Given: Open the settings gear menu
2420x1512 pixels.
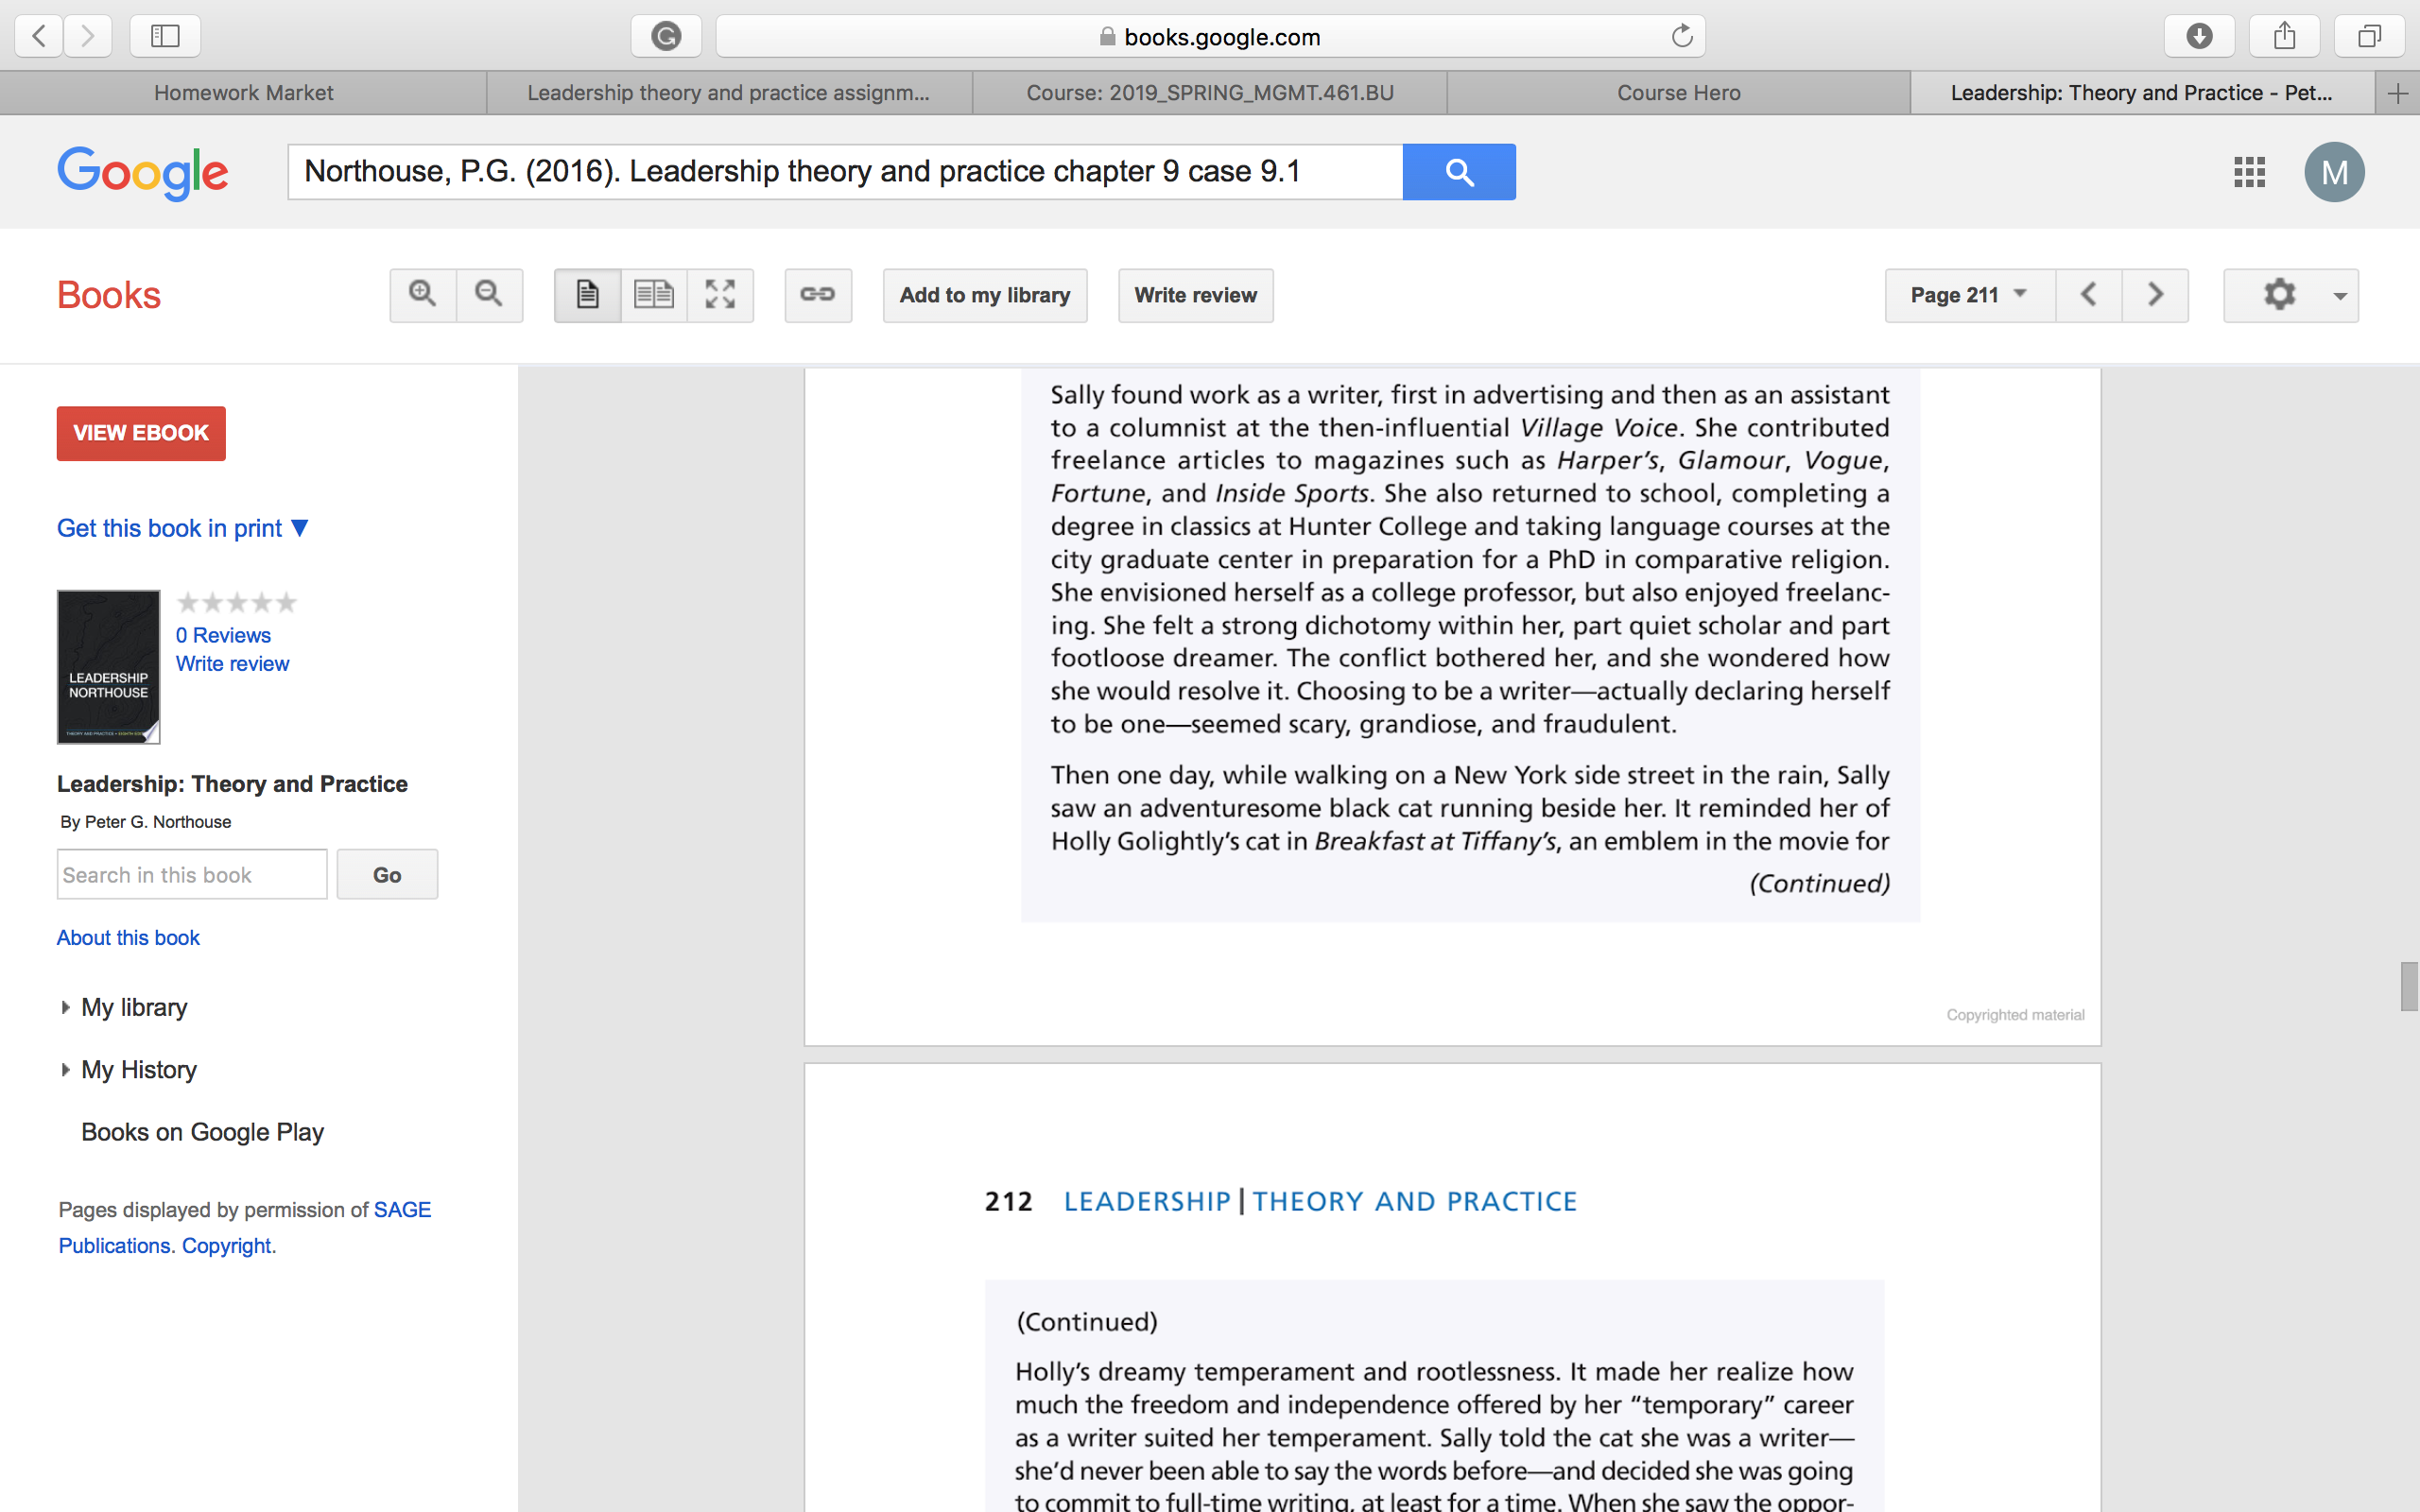Looking at the screenshot, I should 2291,295.
